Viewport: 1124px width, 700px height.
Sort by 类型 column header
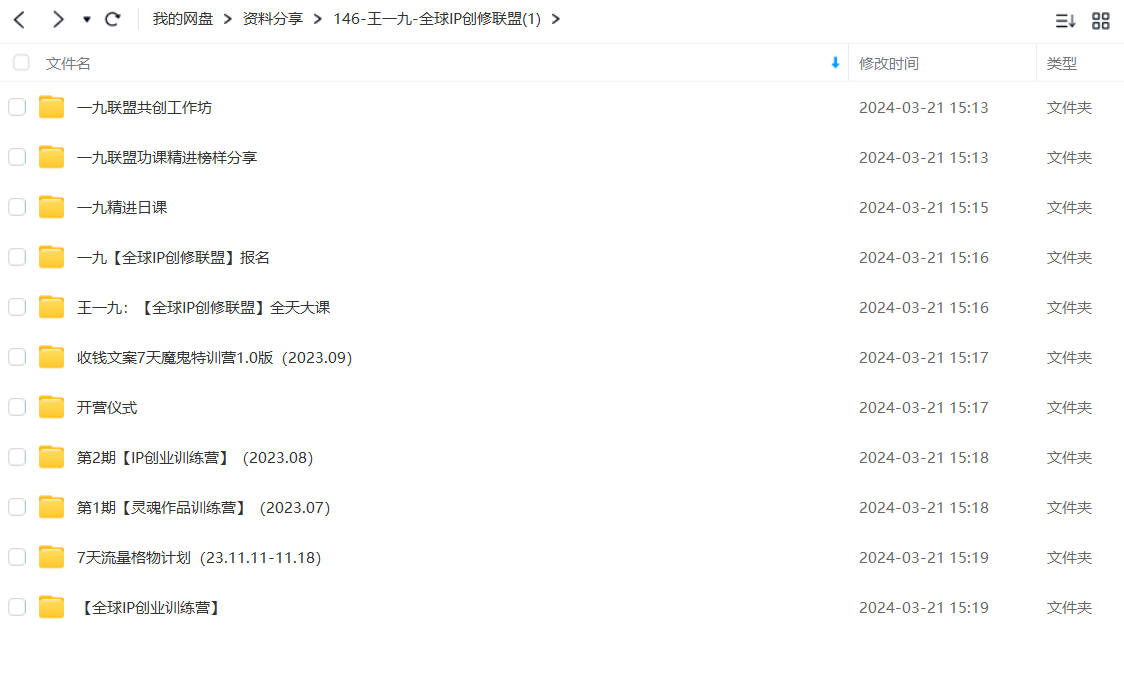1062,64
